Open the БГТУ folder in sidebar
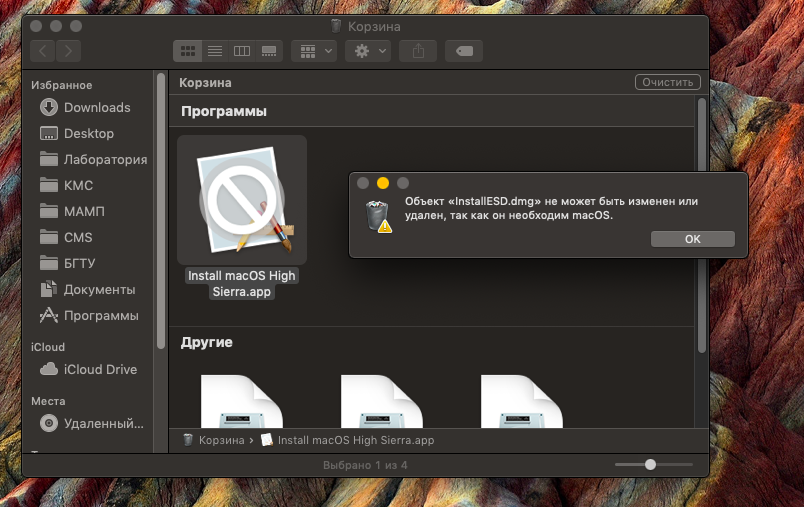The image size is (804, 507). point(67,263)
